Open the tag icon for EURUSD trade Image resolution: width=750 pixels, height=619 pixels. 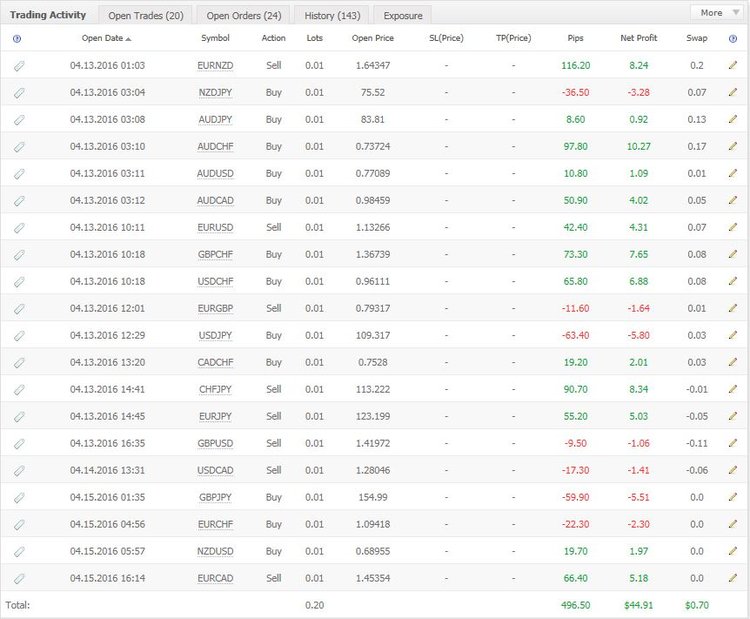click(19, 228)
